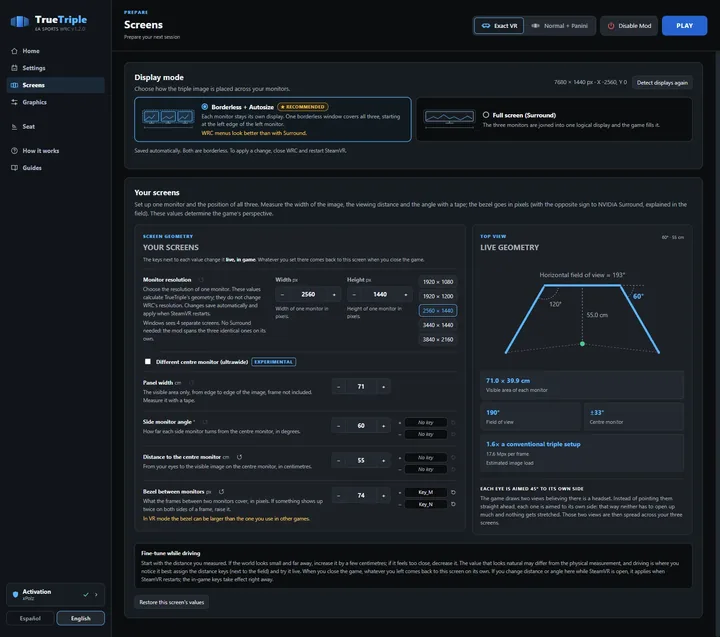Screen dimensions: 720x637
Task: Click Detect displays again
Action: pyautogui.click(x=662, y=83)
